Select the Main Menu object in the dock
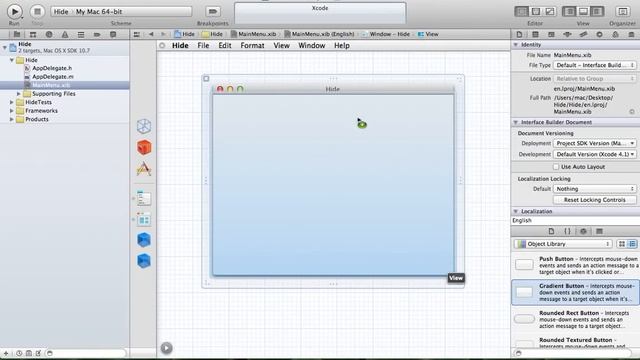 pos(144,199)
